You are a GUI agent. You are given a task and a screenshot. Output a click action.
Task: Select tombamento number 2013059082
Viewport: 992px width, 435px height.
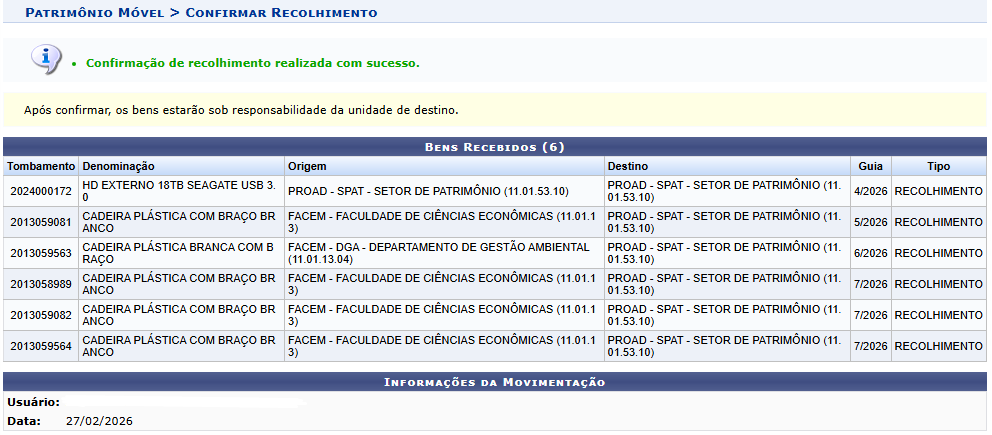(x=41, y=315)
